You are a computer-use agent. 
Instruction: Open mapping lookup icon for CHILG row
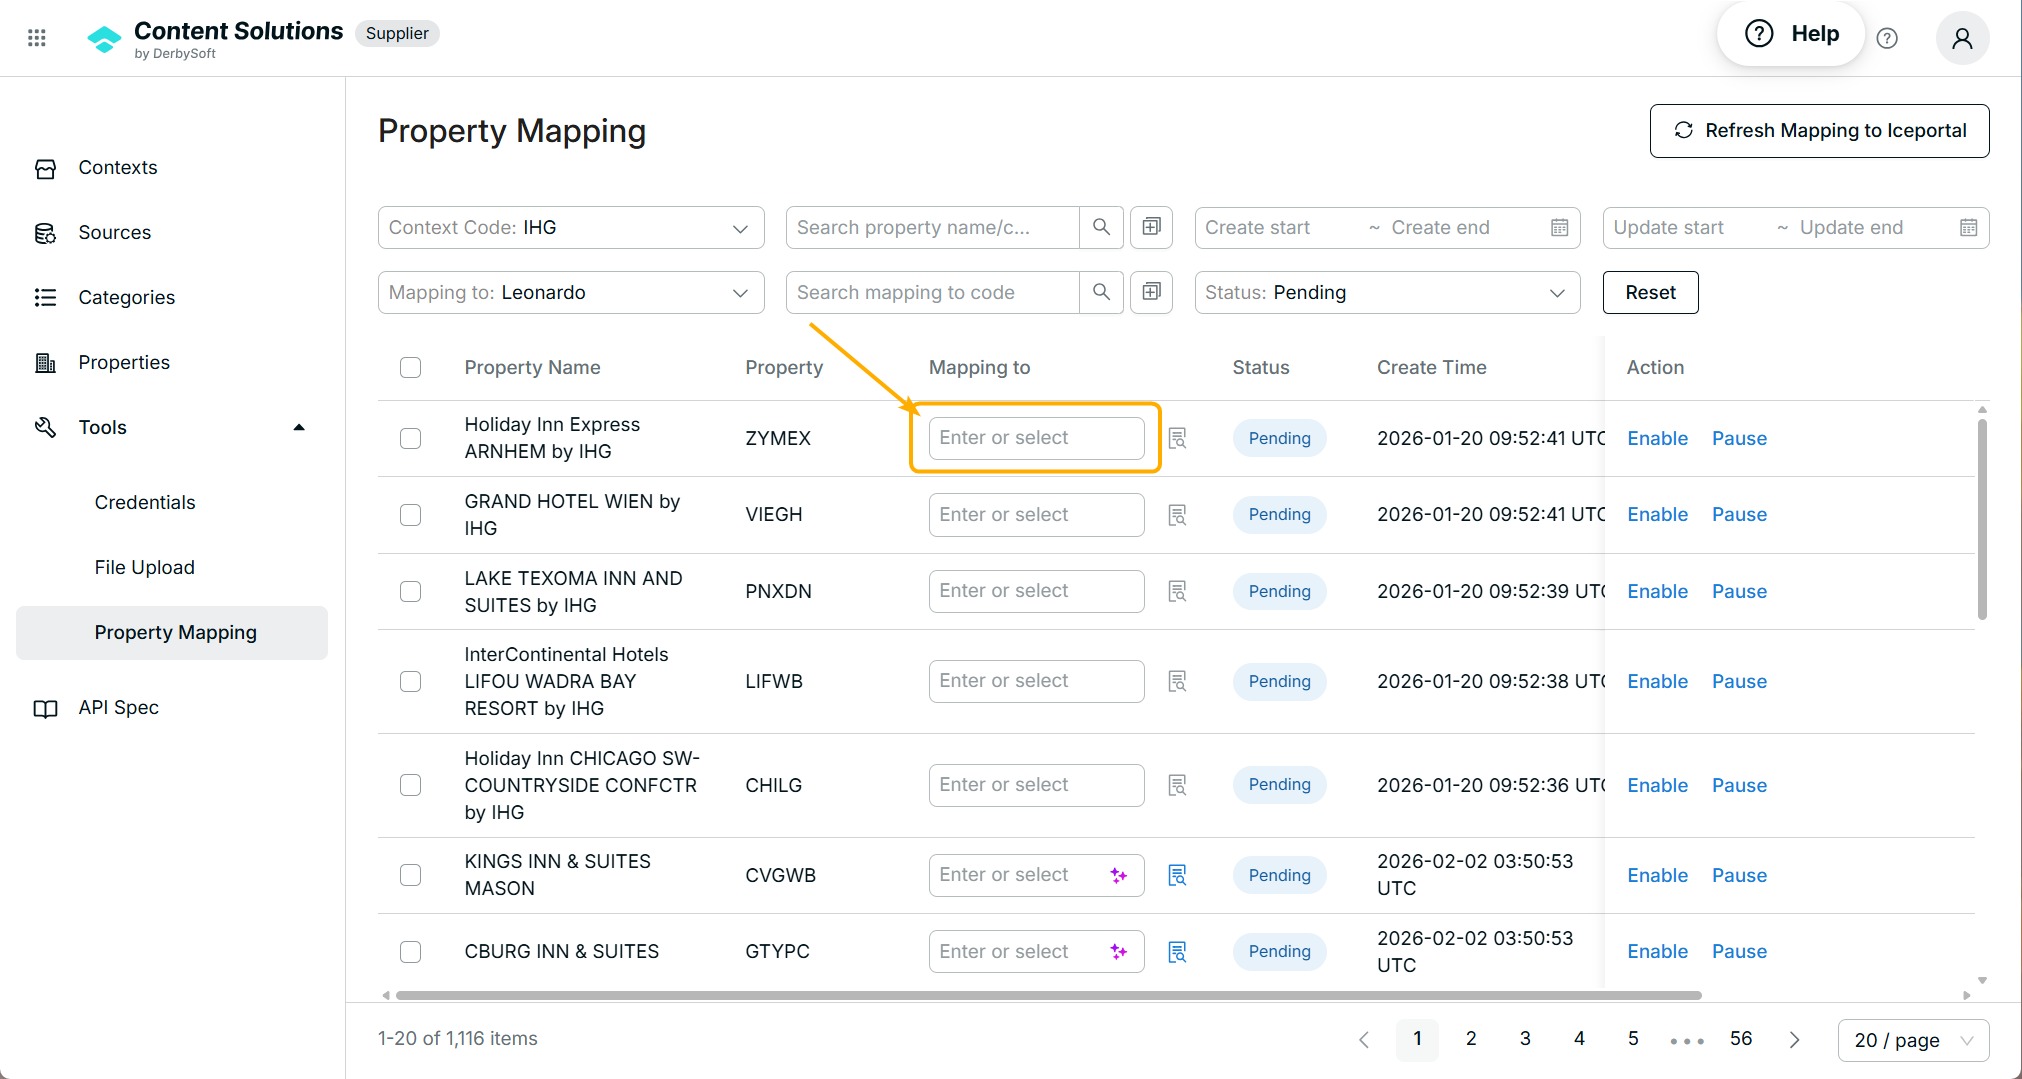pyautogui.click(x=1178, y=785)
